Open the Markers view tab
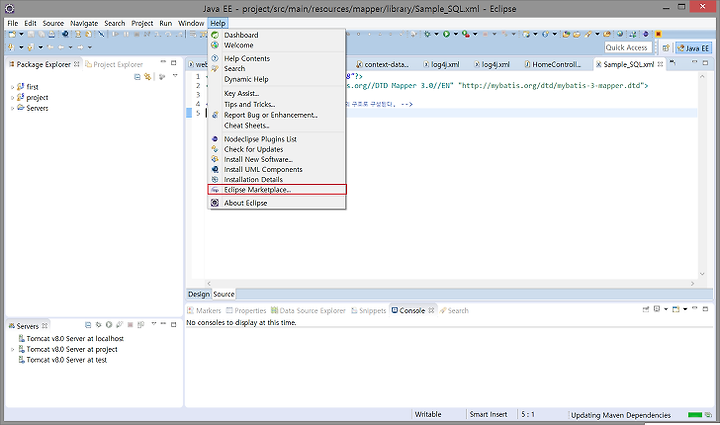 [204, 311]
